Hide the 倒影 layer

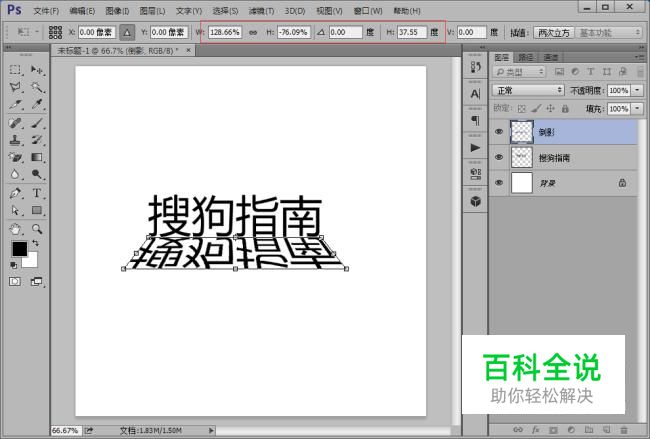(499, 132)
